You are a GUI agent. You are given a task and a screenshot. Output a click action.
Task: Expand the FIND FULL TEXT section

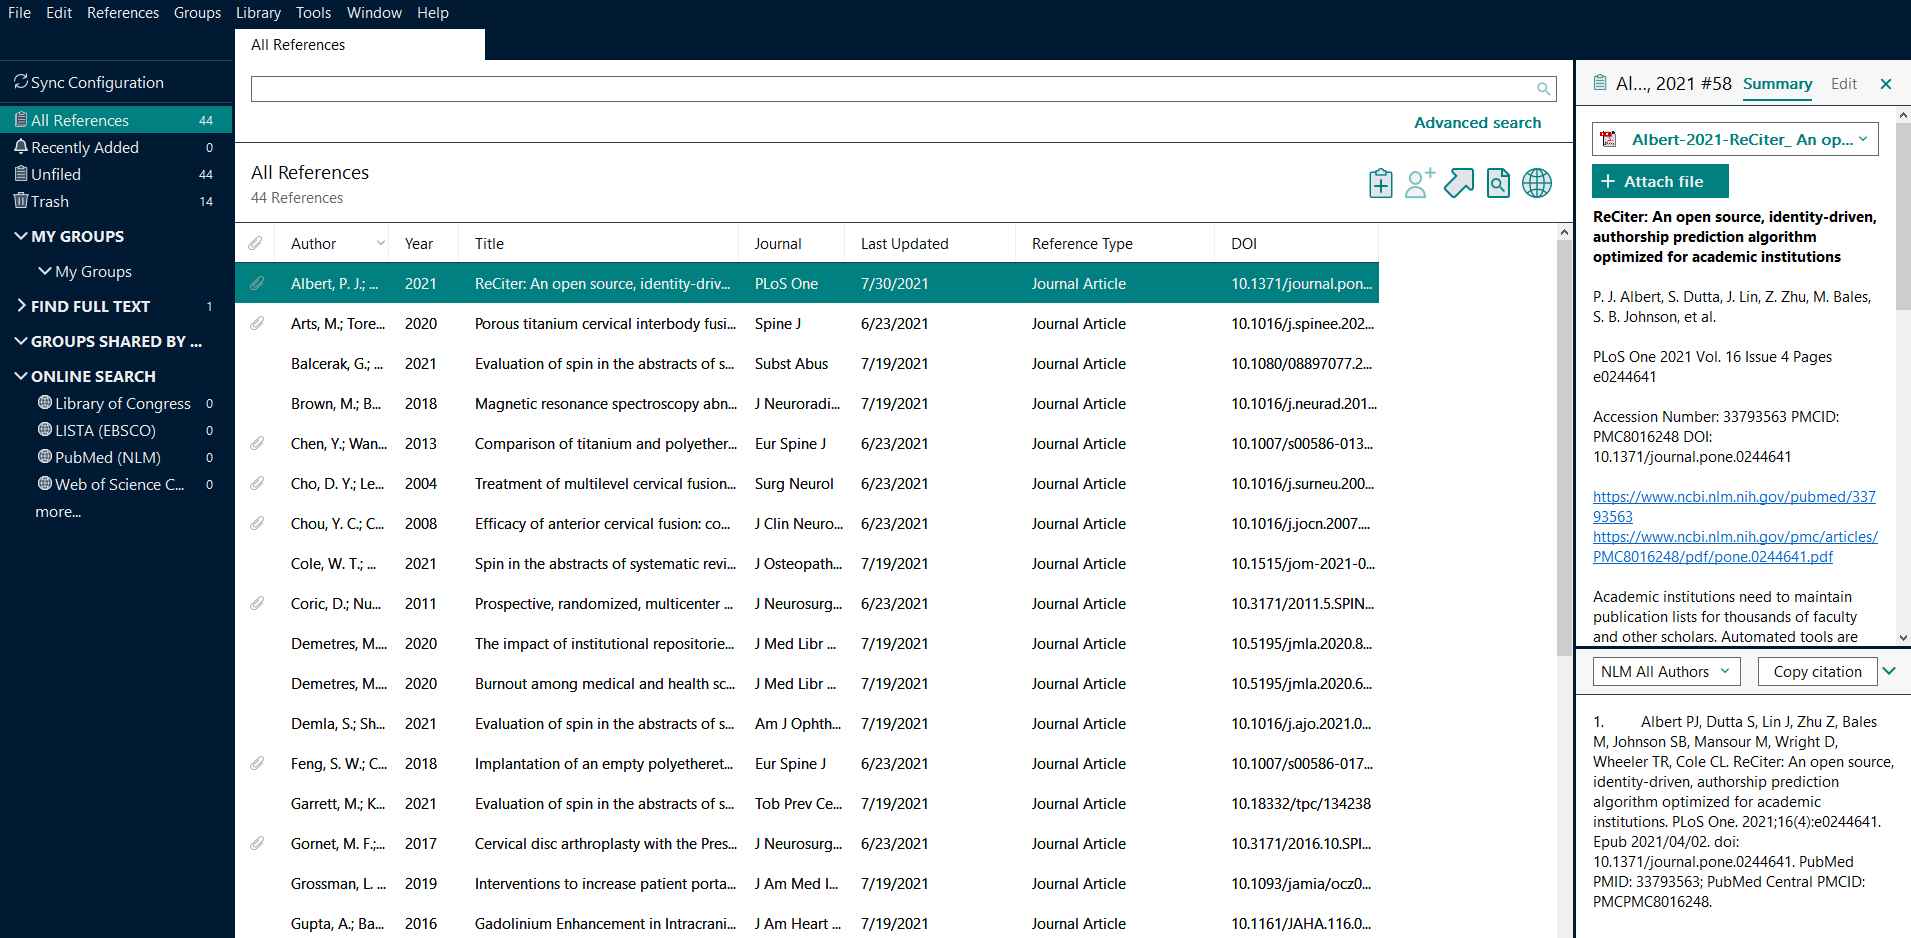tap(21, 306)
